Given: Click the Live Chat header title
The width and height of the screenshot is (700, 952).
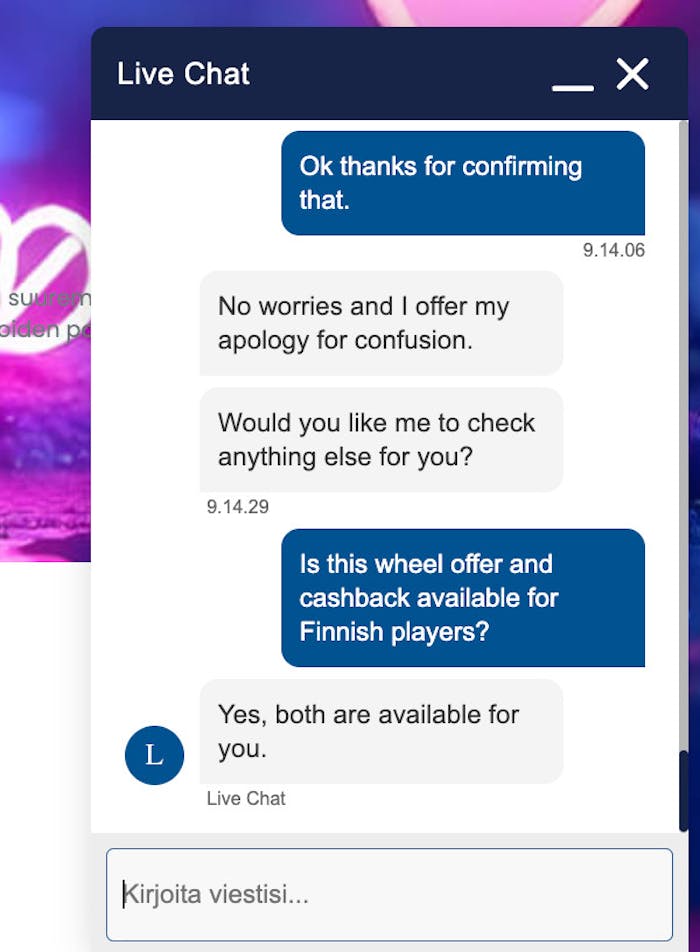Looking at the screenshot, I should tap(183, 74).
